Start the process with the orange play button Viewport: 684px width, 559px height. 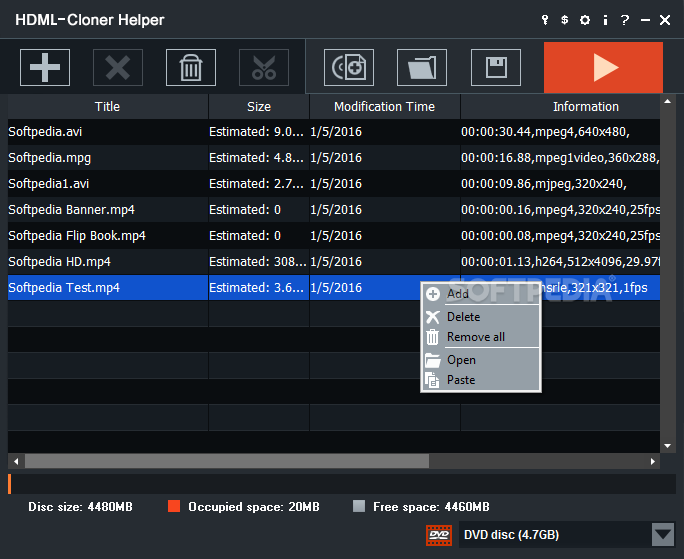[x=603, y=67]
